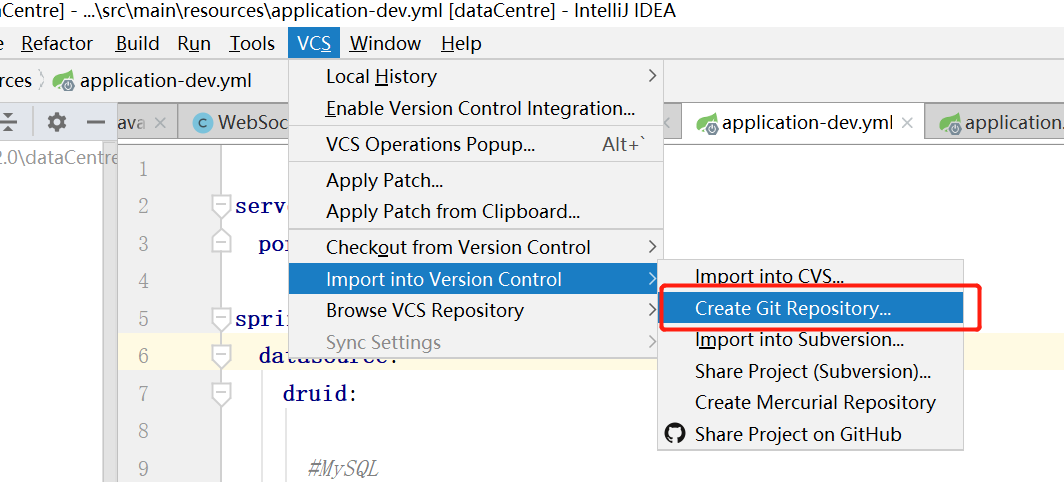
Task: Hide the project tool window
Action: [96, 122]
